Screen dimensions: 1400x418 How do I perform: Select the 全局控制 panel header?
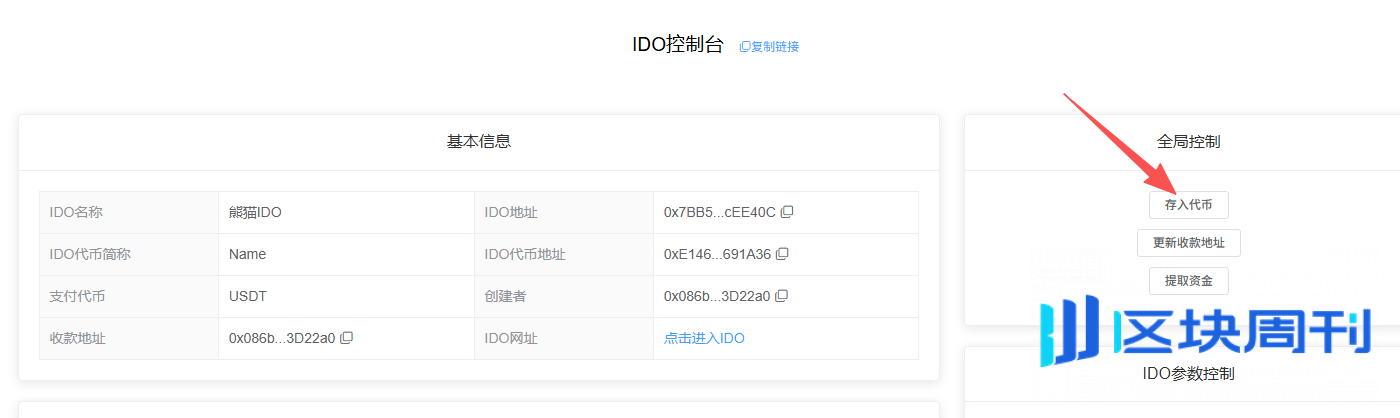1188,142
